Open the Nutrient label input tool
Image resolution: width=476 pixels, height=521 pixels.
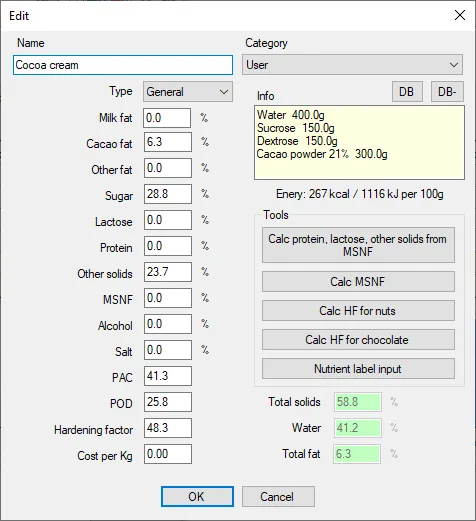tap(358, 369)
